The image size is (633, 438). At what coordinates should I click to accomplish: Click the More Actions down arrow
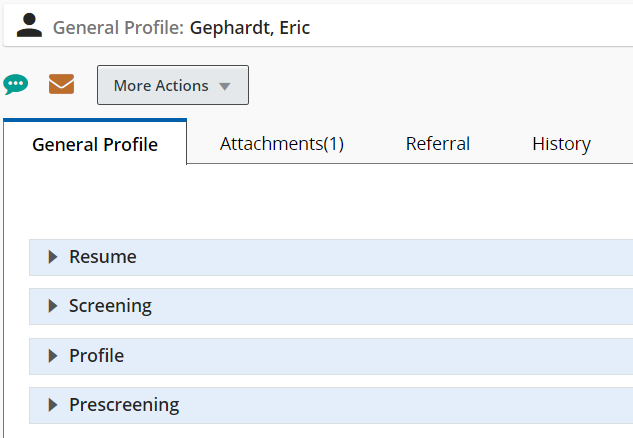[x=225, y=86]
